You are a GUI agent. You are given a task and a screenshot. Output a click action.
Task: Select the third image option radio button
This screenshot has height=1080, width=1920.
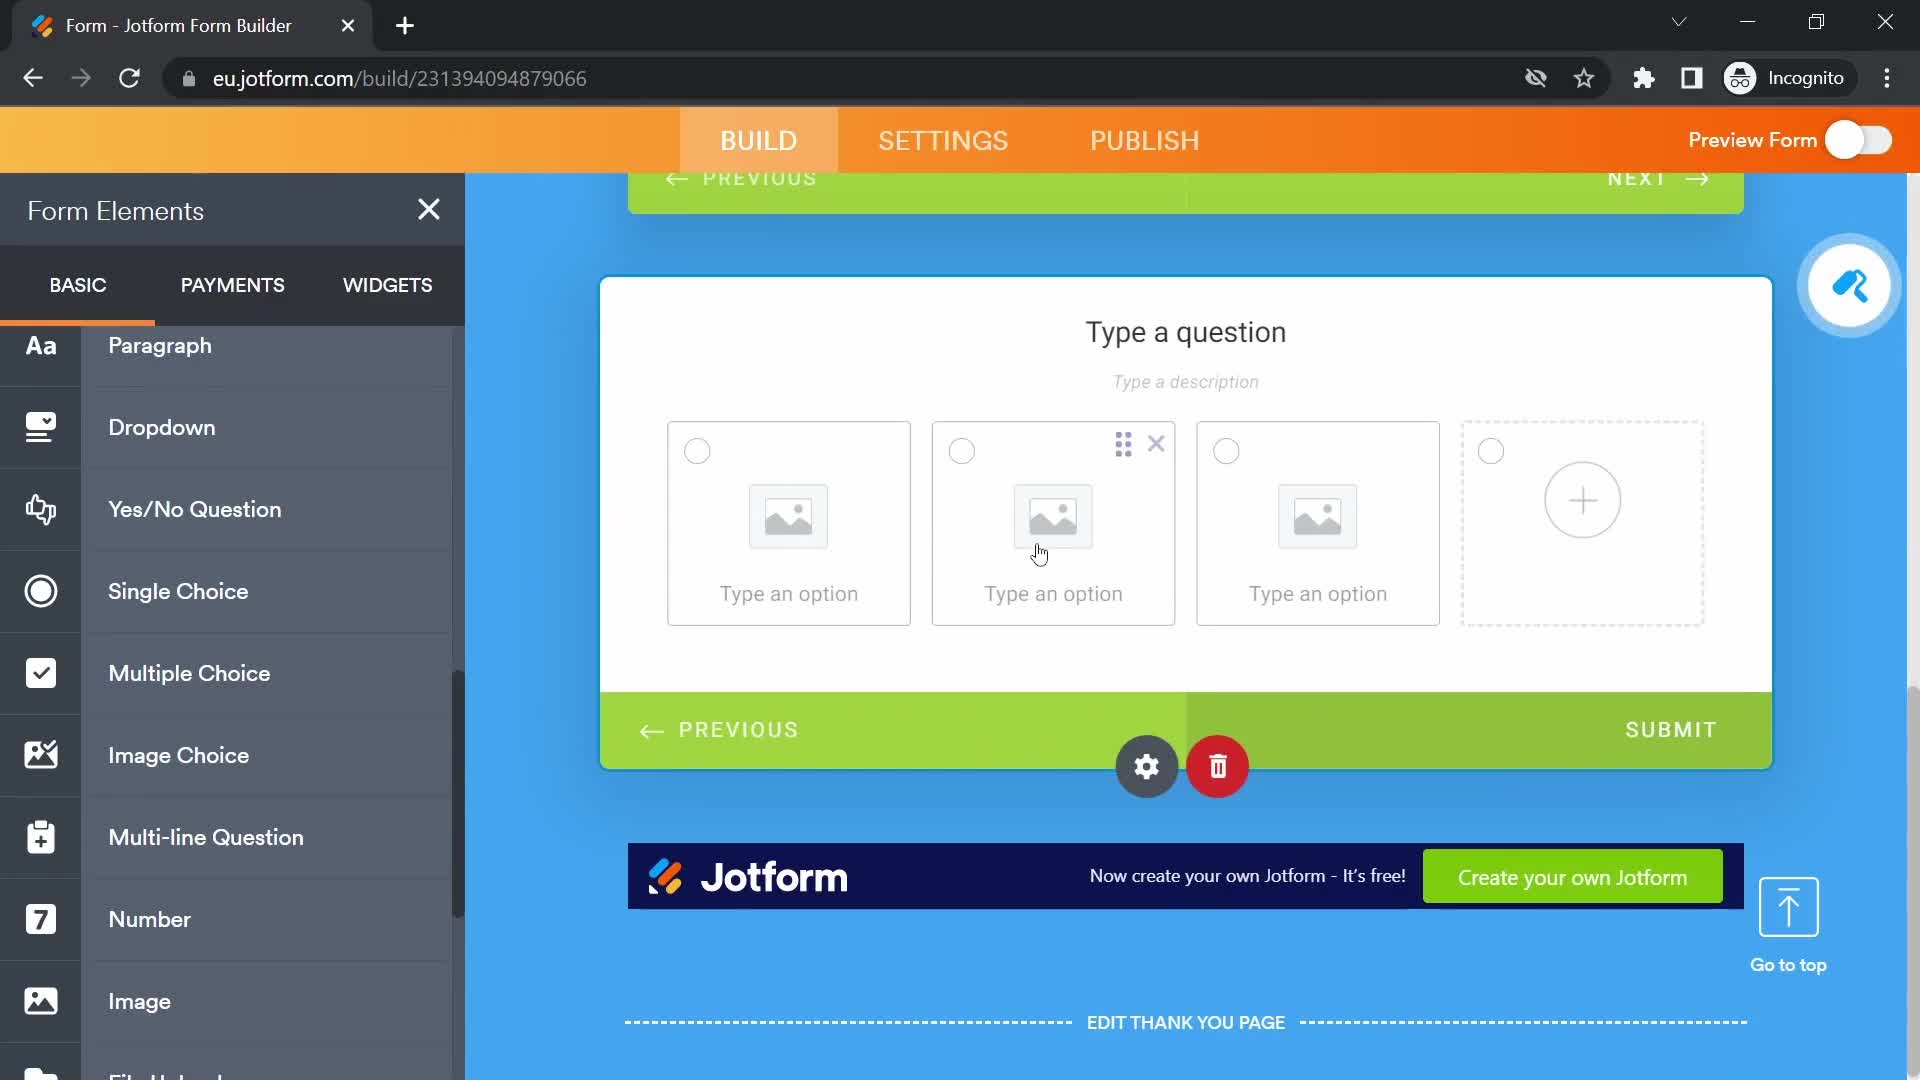1226,450
